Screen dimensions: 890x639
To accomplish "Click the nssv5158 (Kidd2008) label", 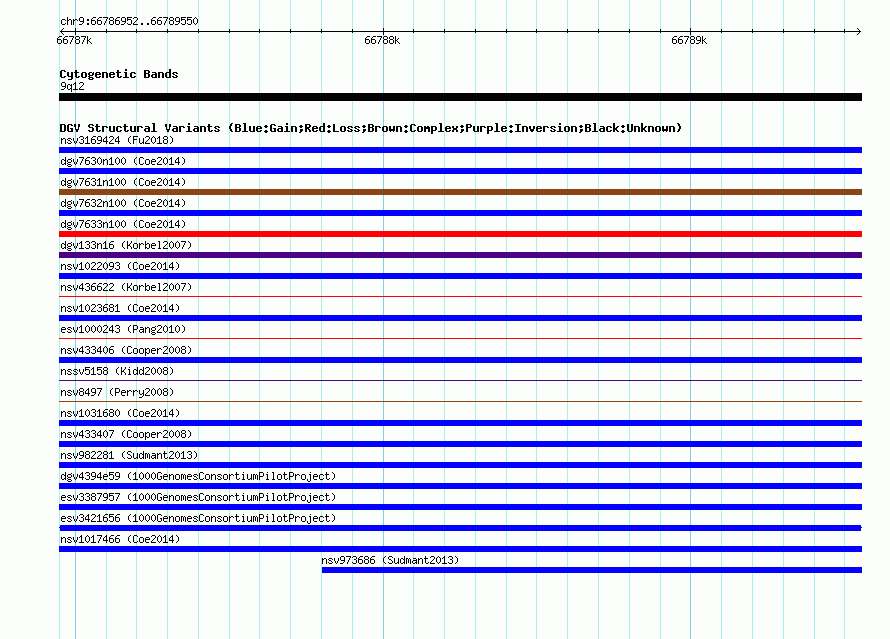I will click(x=117, y=371).
